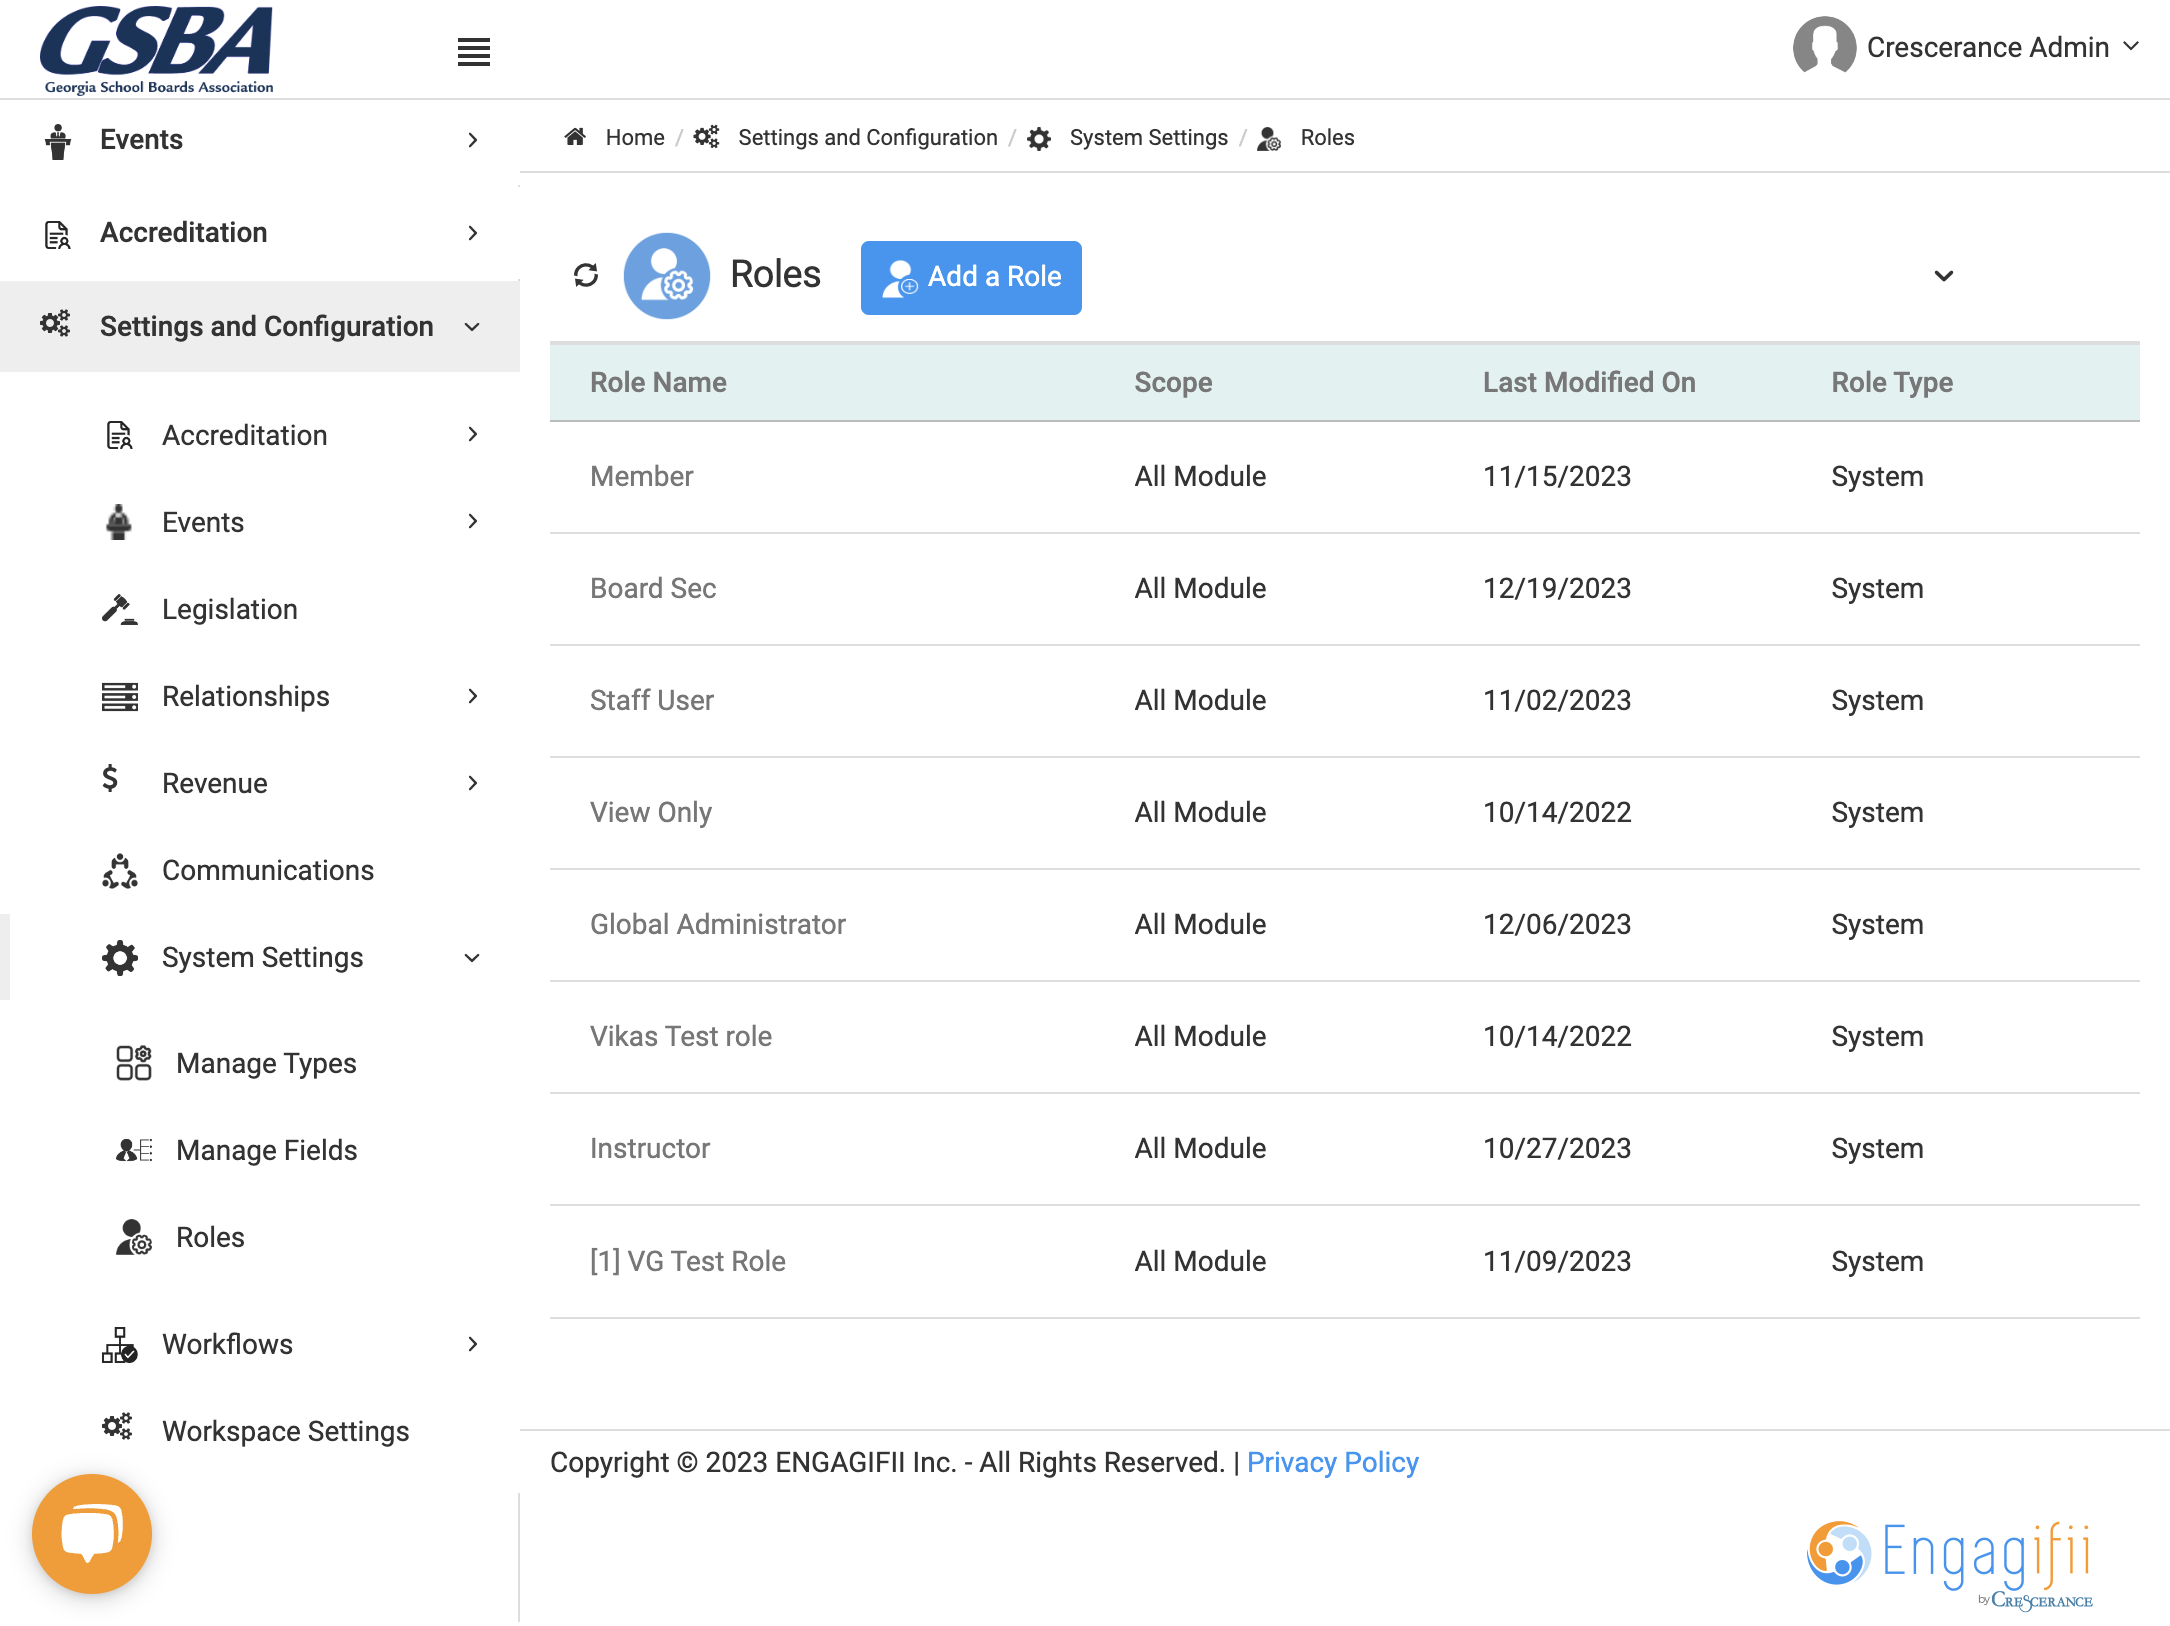Open the Global Administrator role row
Screen dimensions: 2170x1626
pyautogui.click(x=1344, y=925)
